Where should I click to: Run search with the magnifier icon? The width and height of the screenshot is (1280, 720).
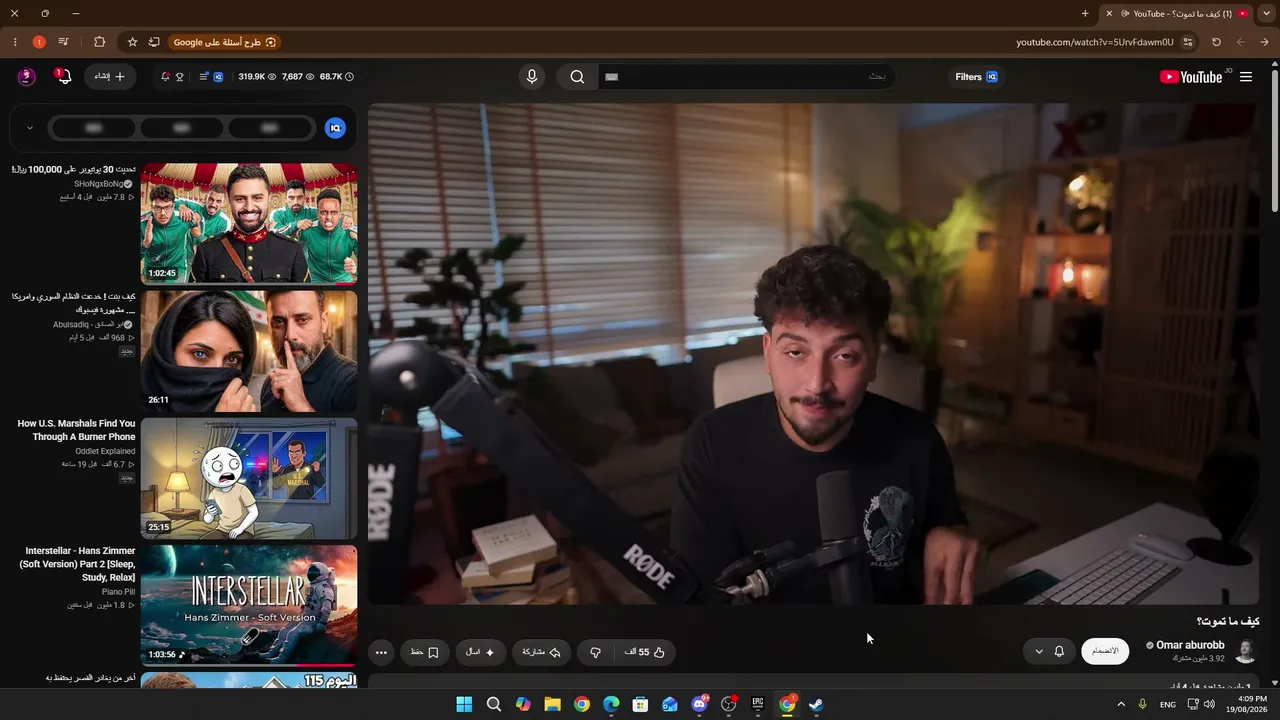[x=577, y=77]
